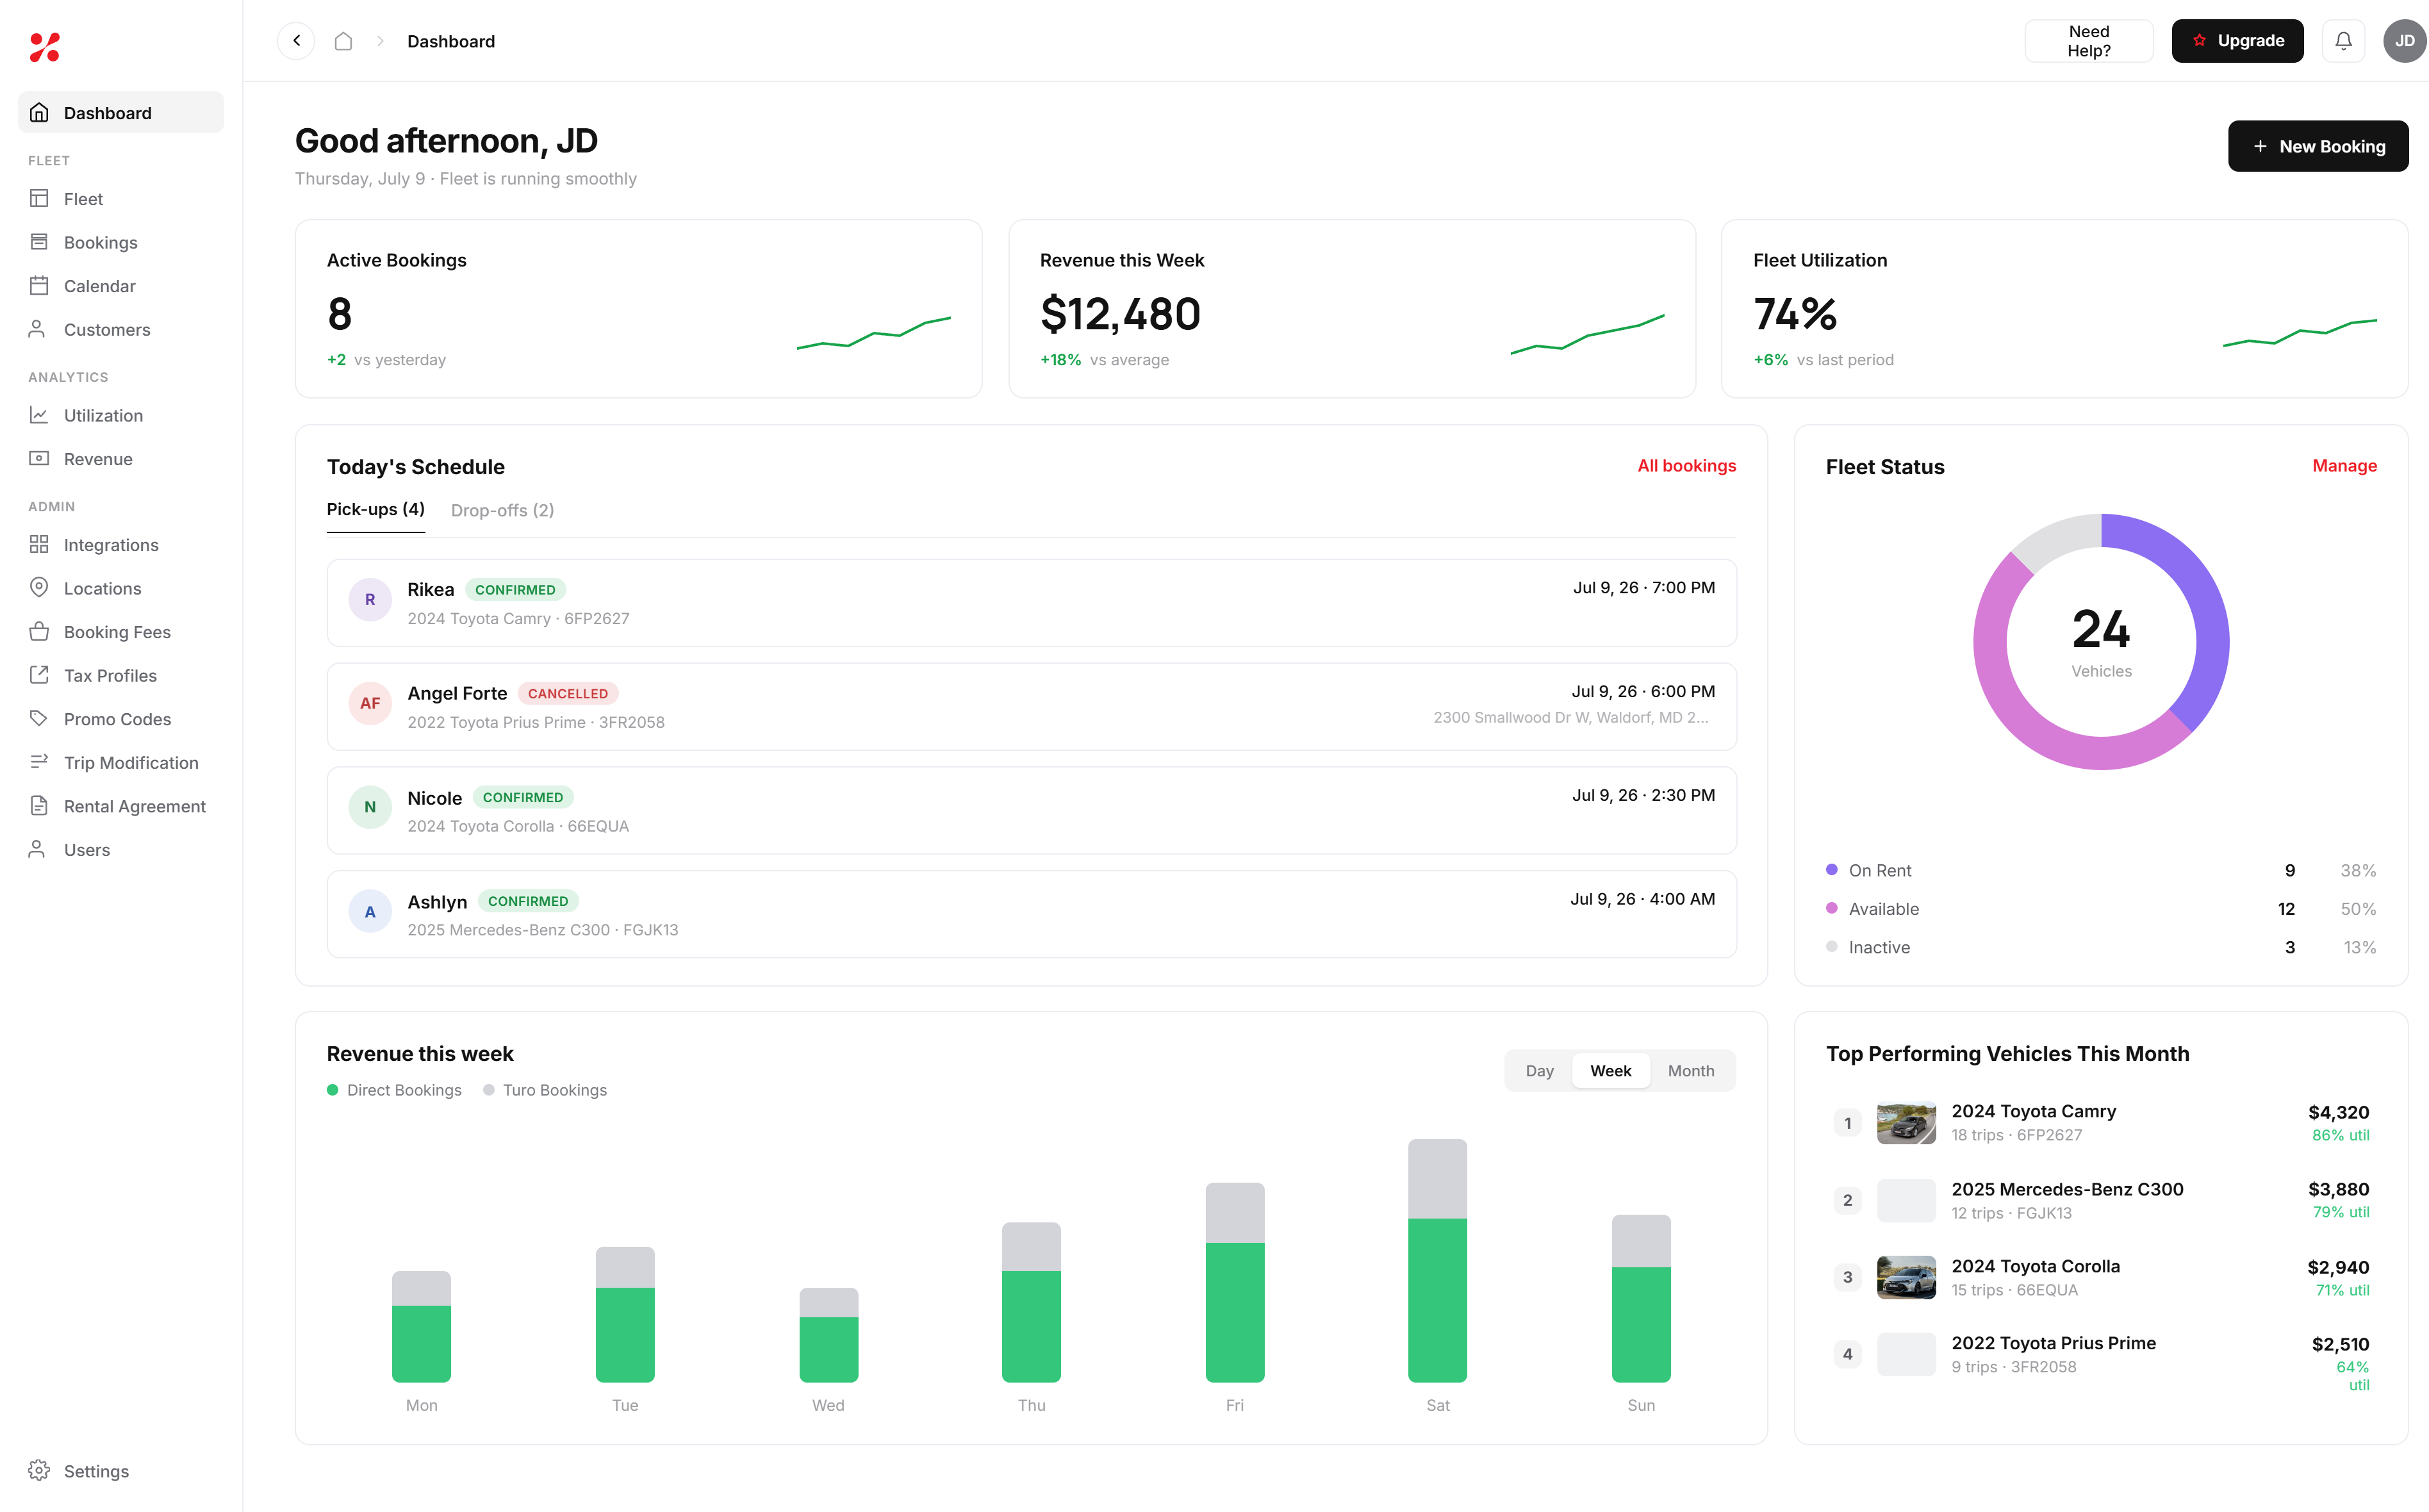Switch to the Drop-offs (2) tab

click(x=502, y=510)
